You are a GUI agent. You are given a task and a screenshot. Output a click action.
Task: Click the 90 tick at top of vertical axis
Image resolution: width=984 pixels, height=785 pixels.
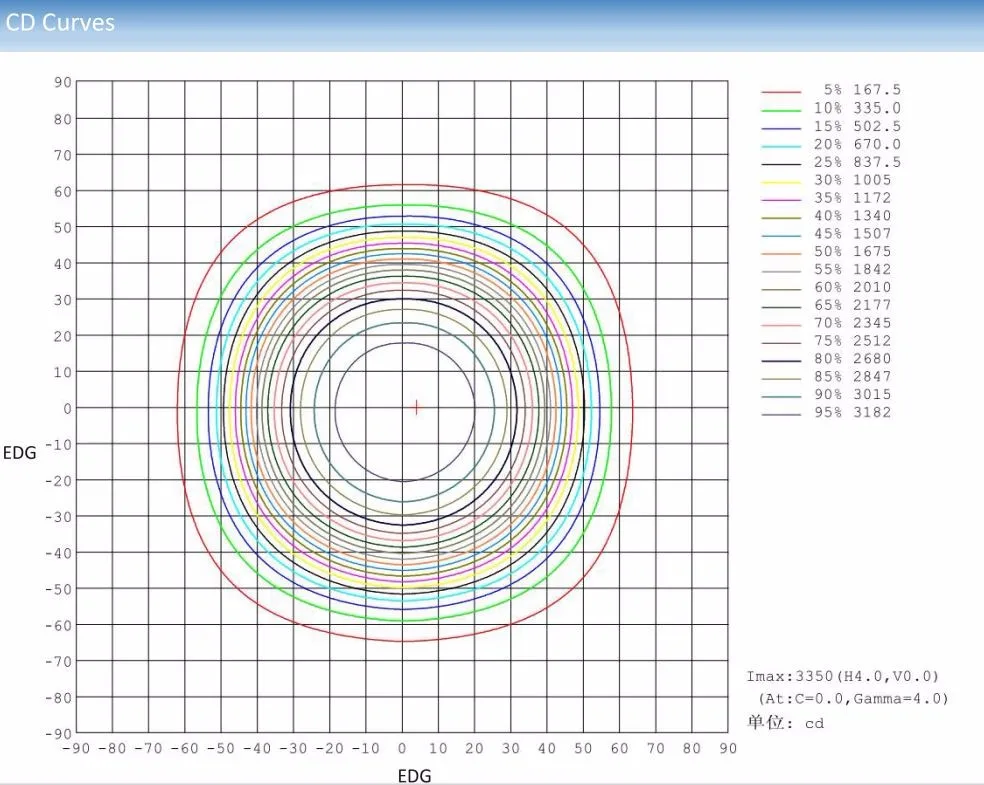[62, 83]
